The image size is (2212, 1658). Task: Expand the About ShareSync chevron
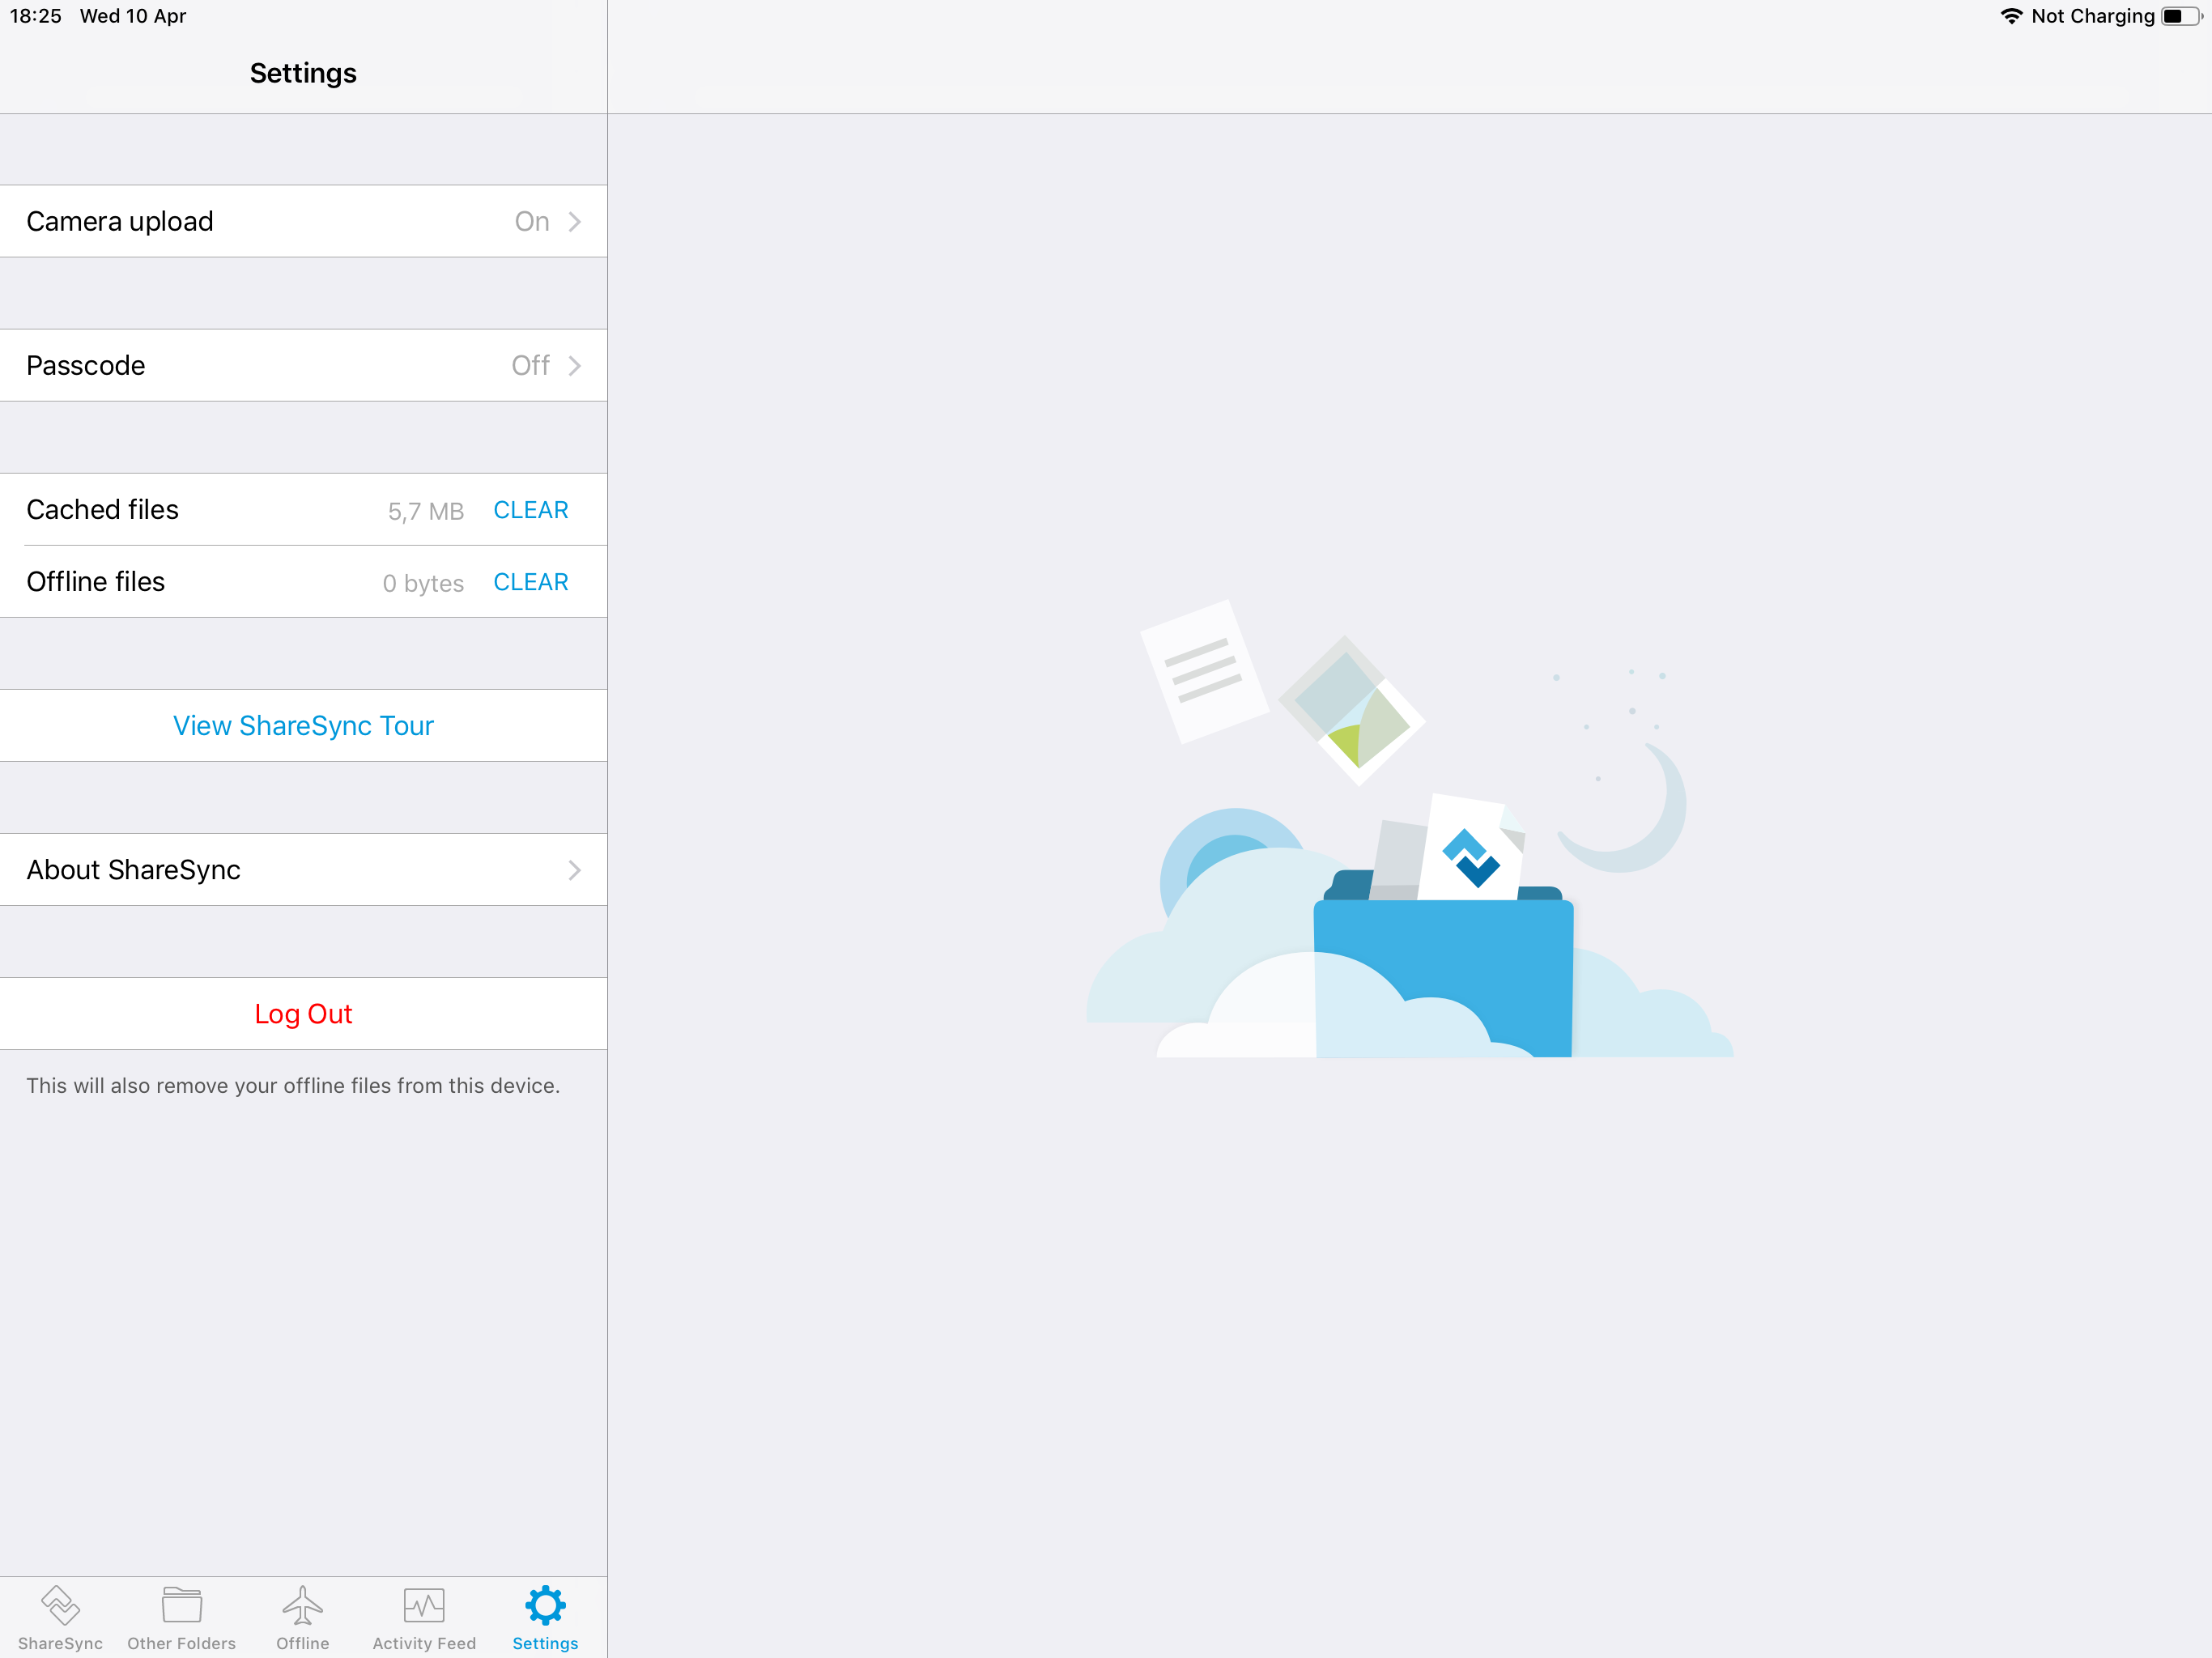[x=575, y=870]
